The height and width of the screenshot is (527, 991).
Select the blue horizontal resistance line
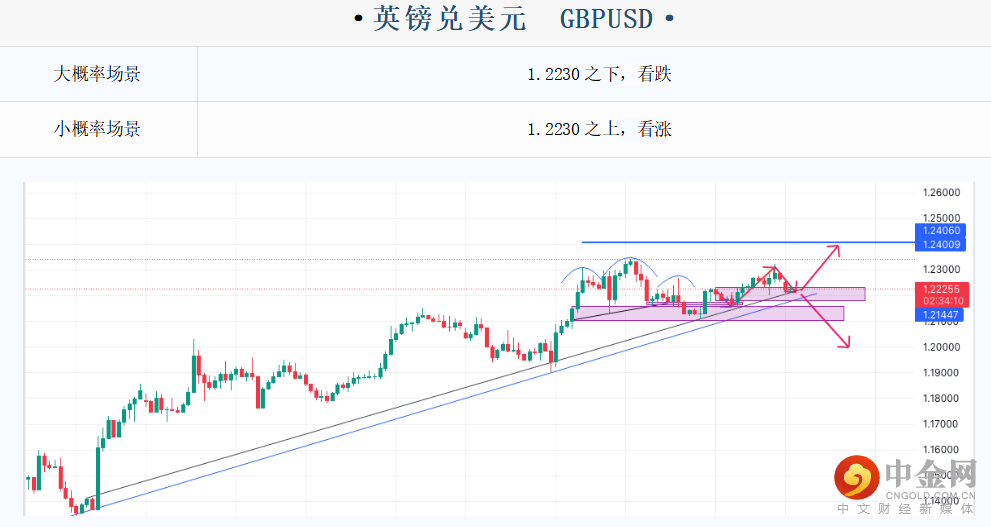700,242
